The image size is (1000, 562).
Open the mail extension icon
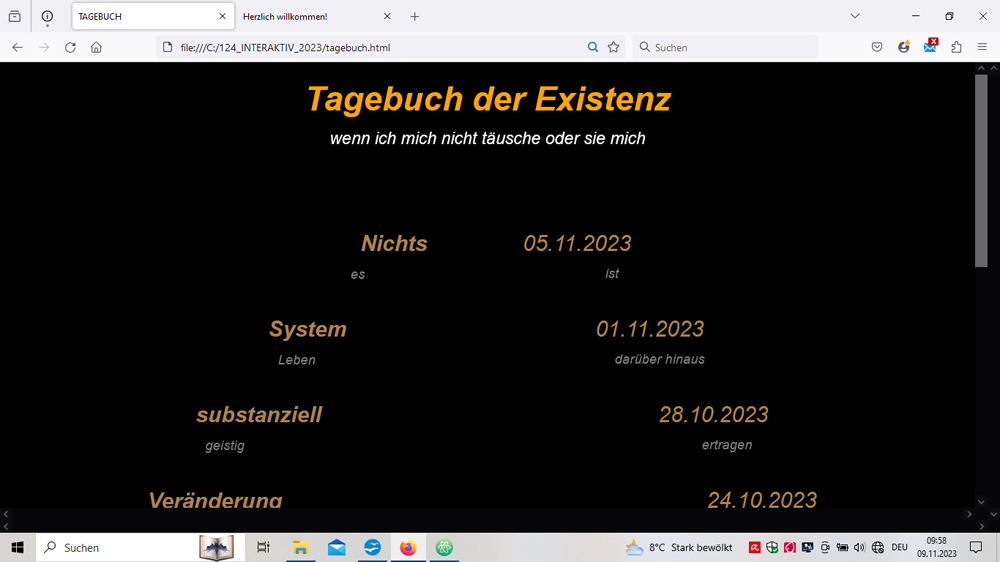pyautogui.click(x=930, y=46)
